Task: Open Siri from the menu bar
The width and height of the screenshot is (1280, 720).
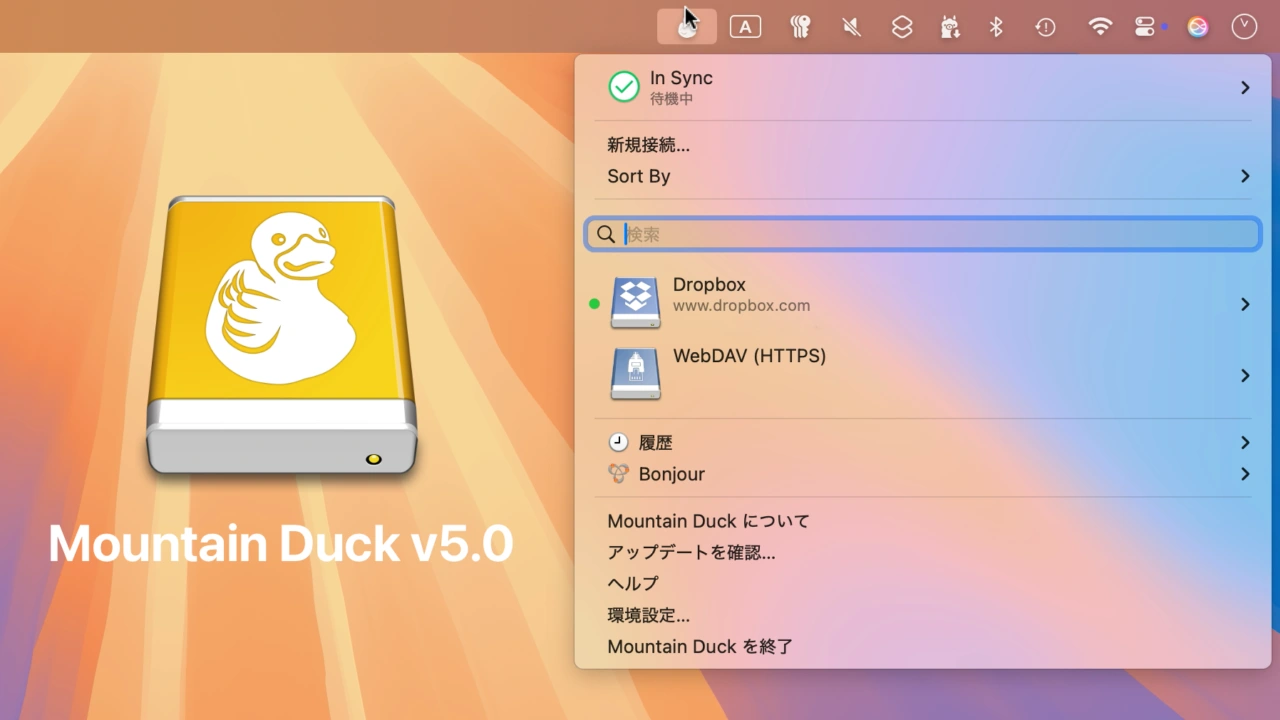Action: coord(1197,26)
